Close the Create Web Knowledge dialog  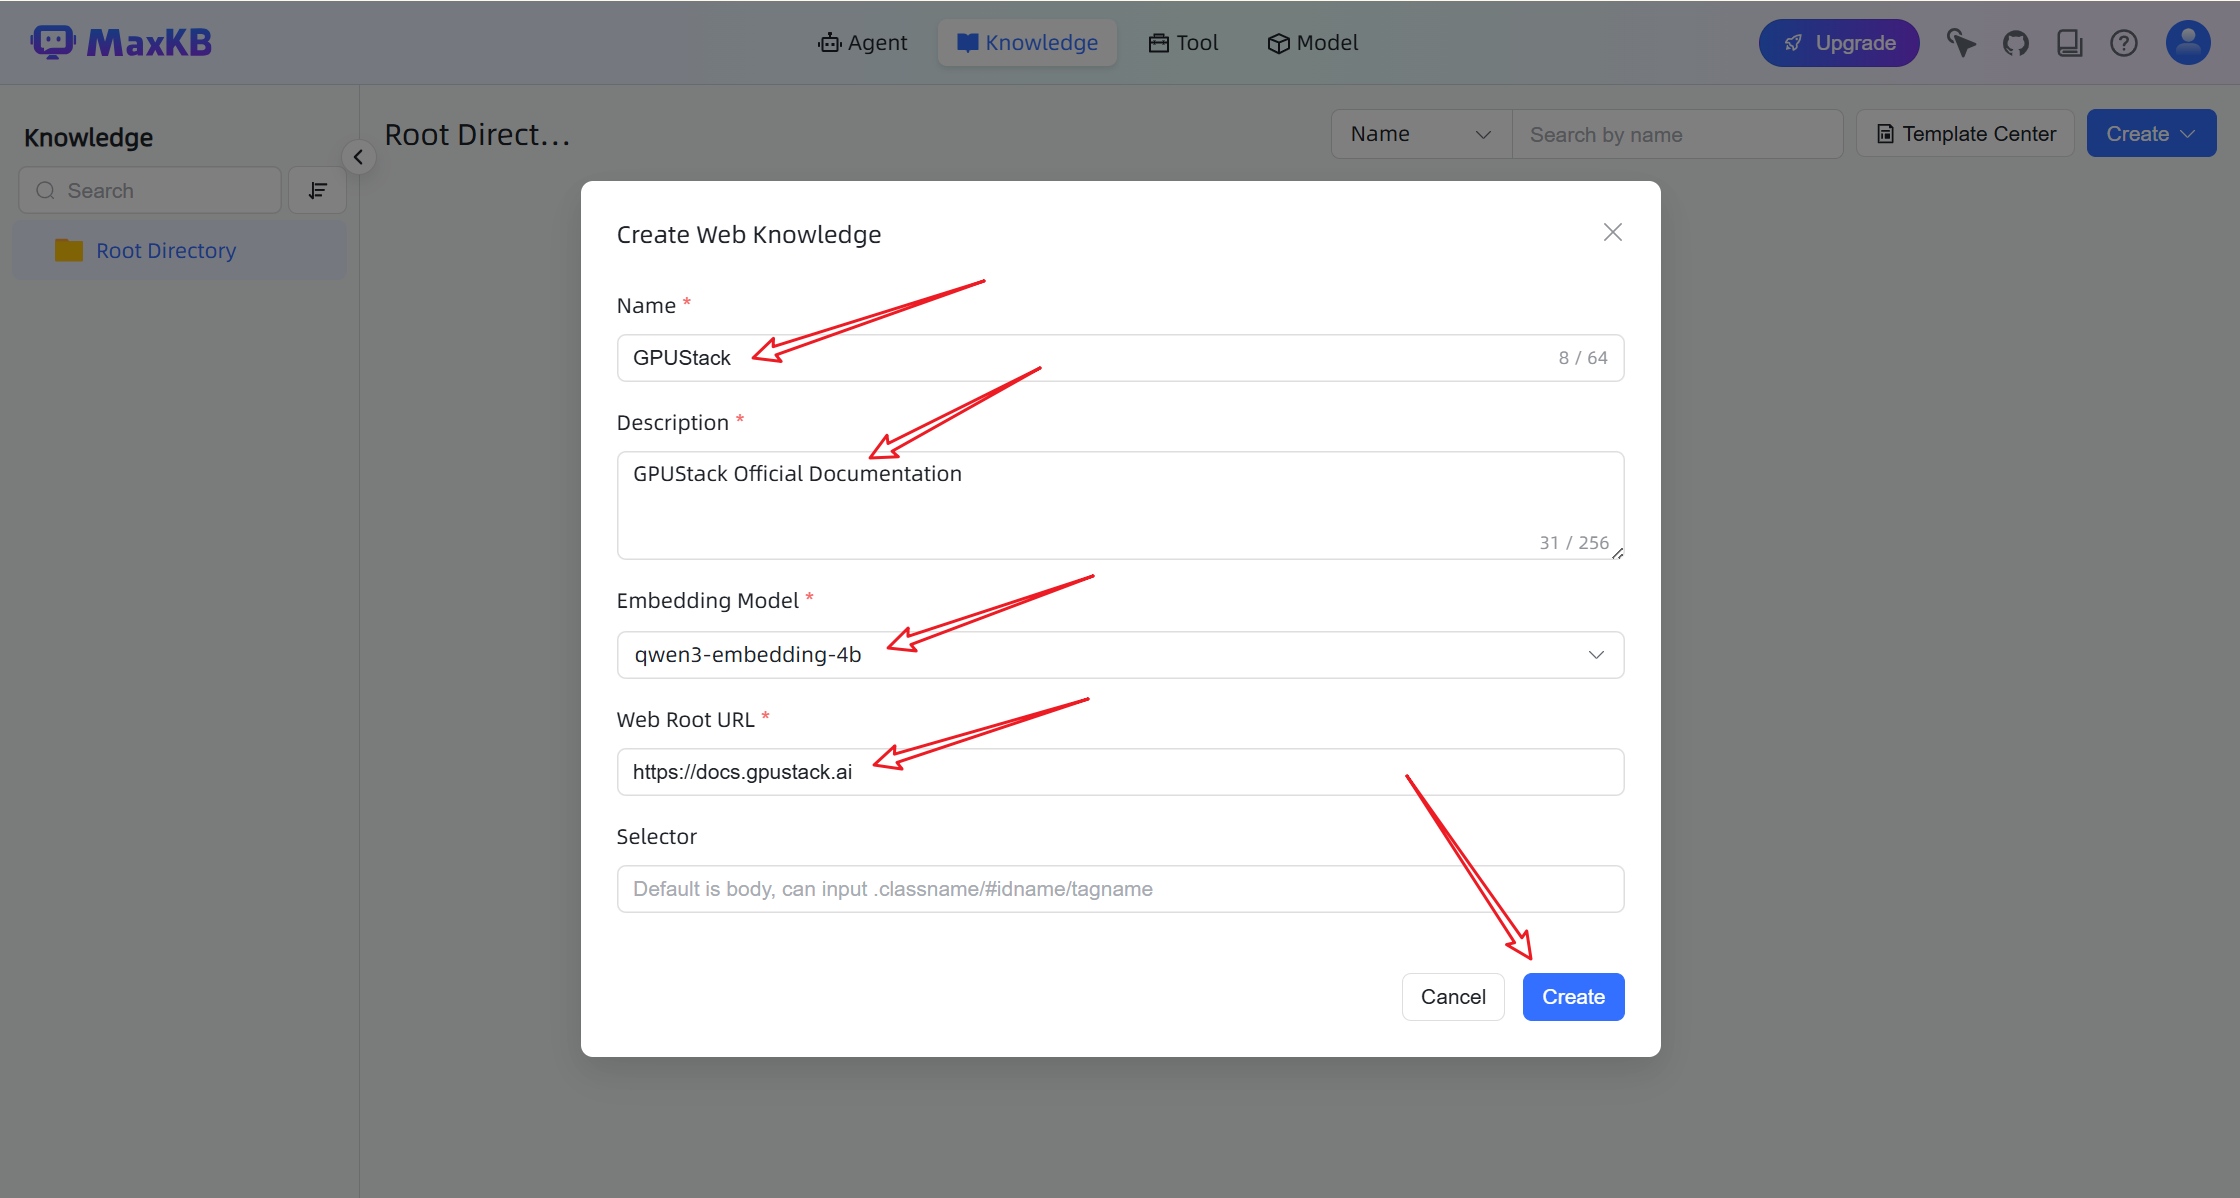pos(1612,232)
